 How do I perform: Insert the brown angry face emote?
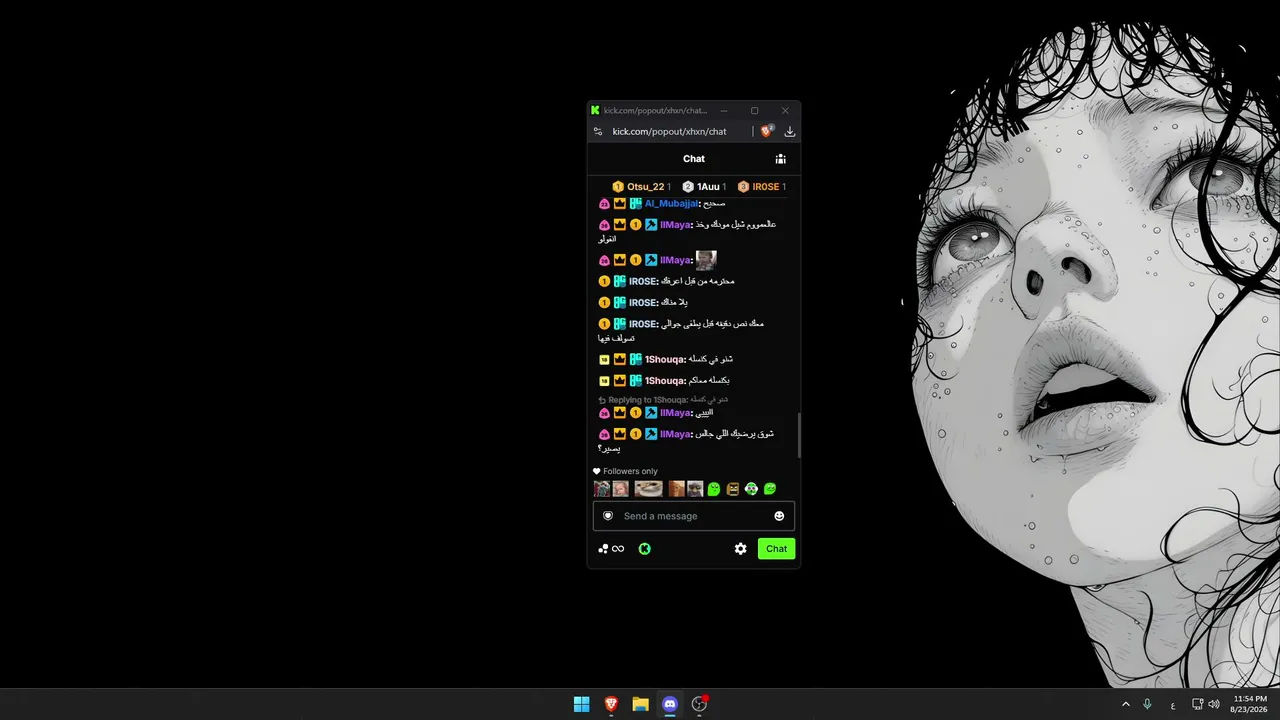click(x=733, y=489)
